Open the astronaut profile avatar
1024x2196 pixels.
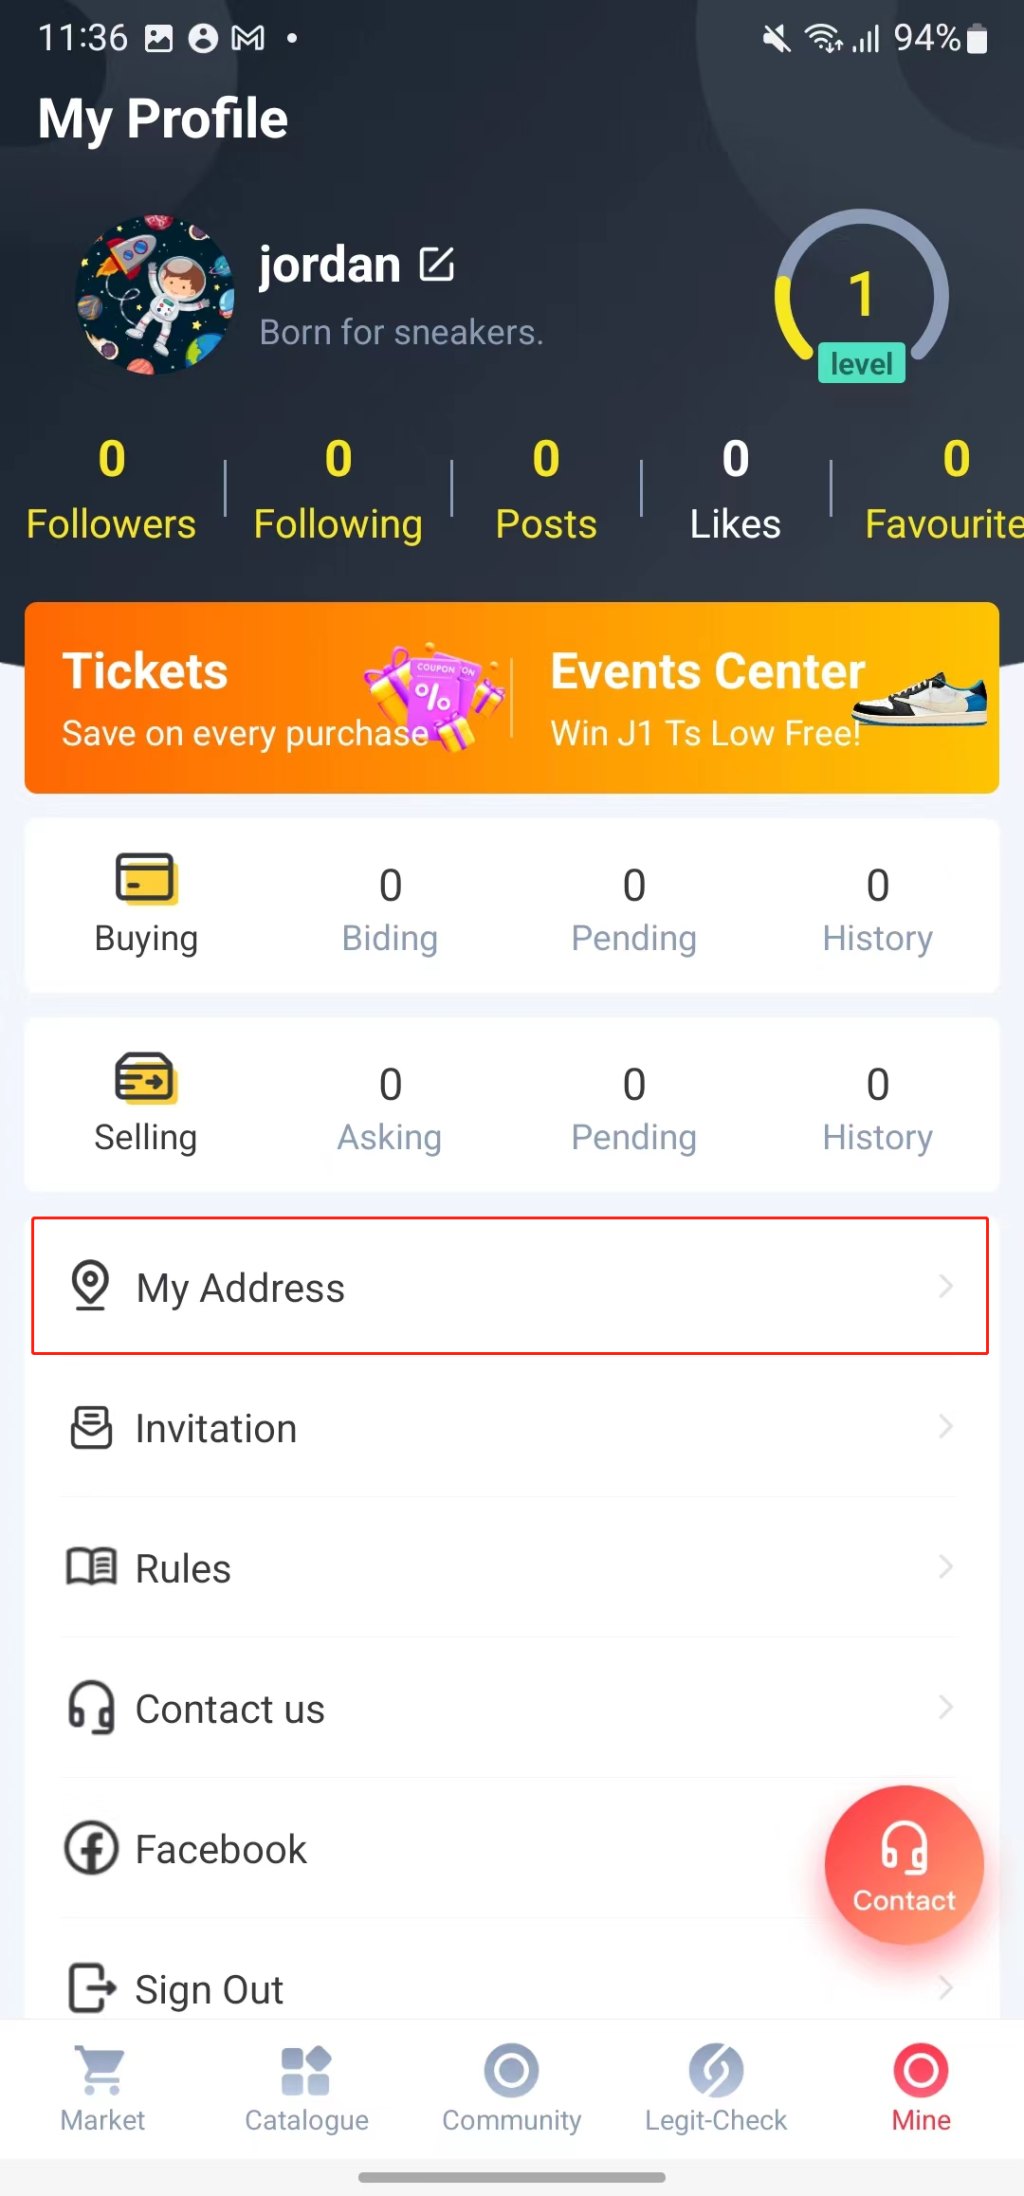(x=155, y=295)
